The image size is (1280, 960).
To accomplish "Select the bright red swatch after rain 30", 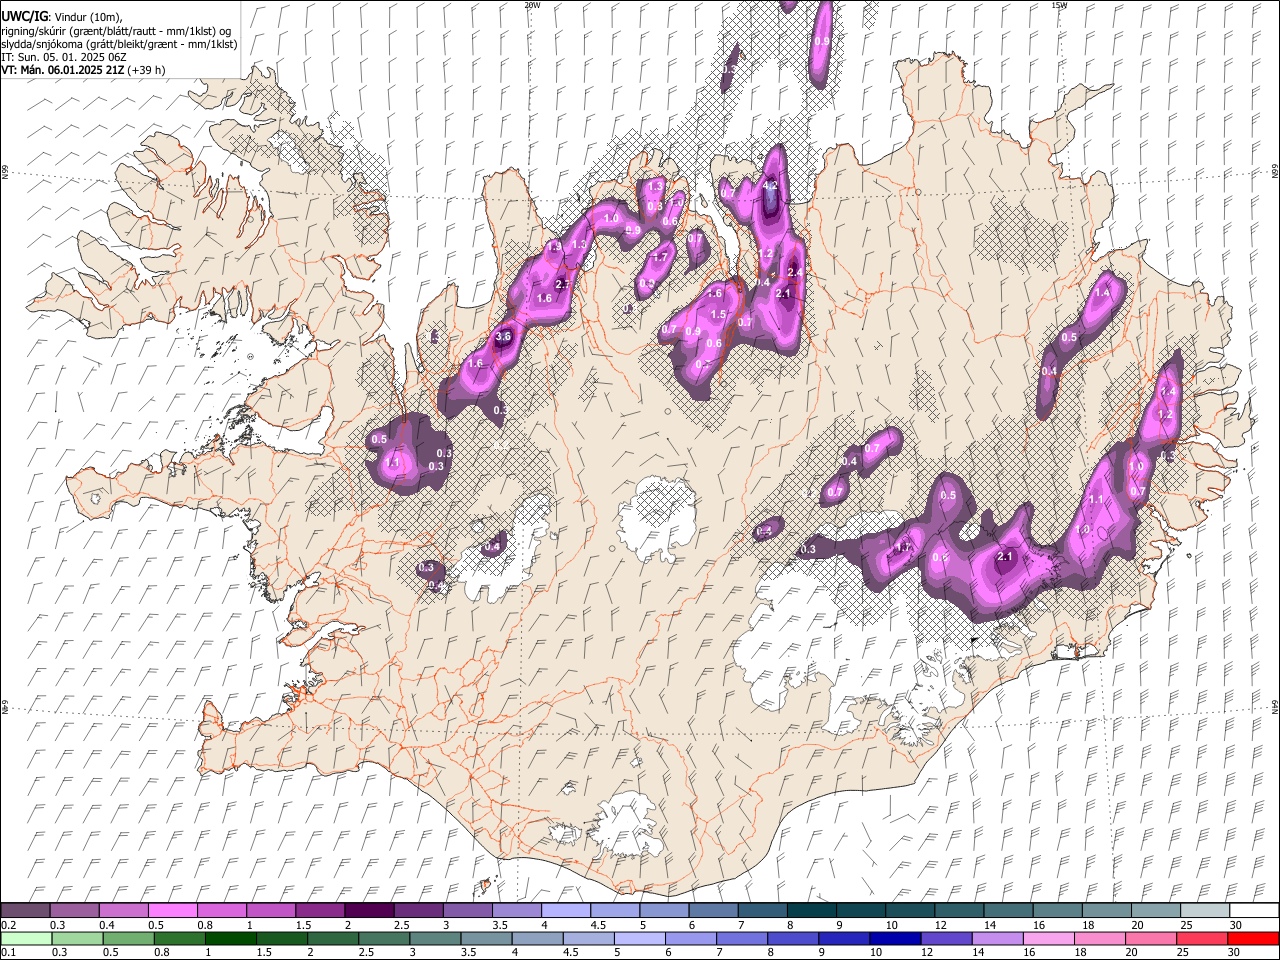I will (x=1254, y=938).
